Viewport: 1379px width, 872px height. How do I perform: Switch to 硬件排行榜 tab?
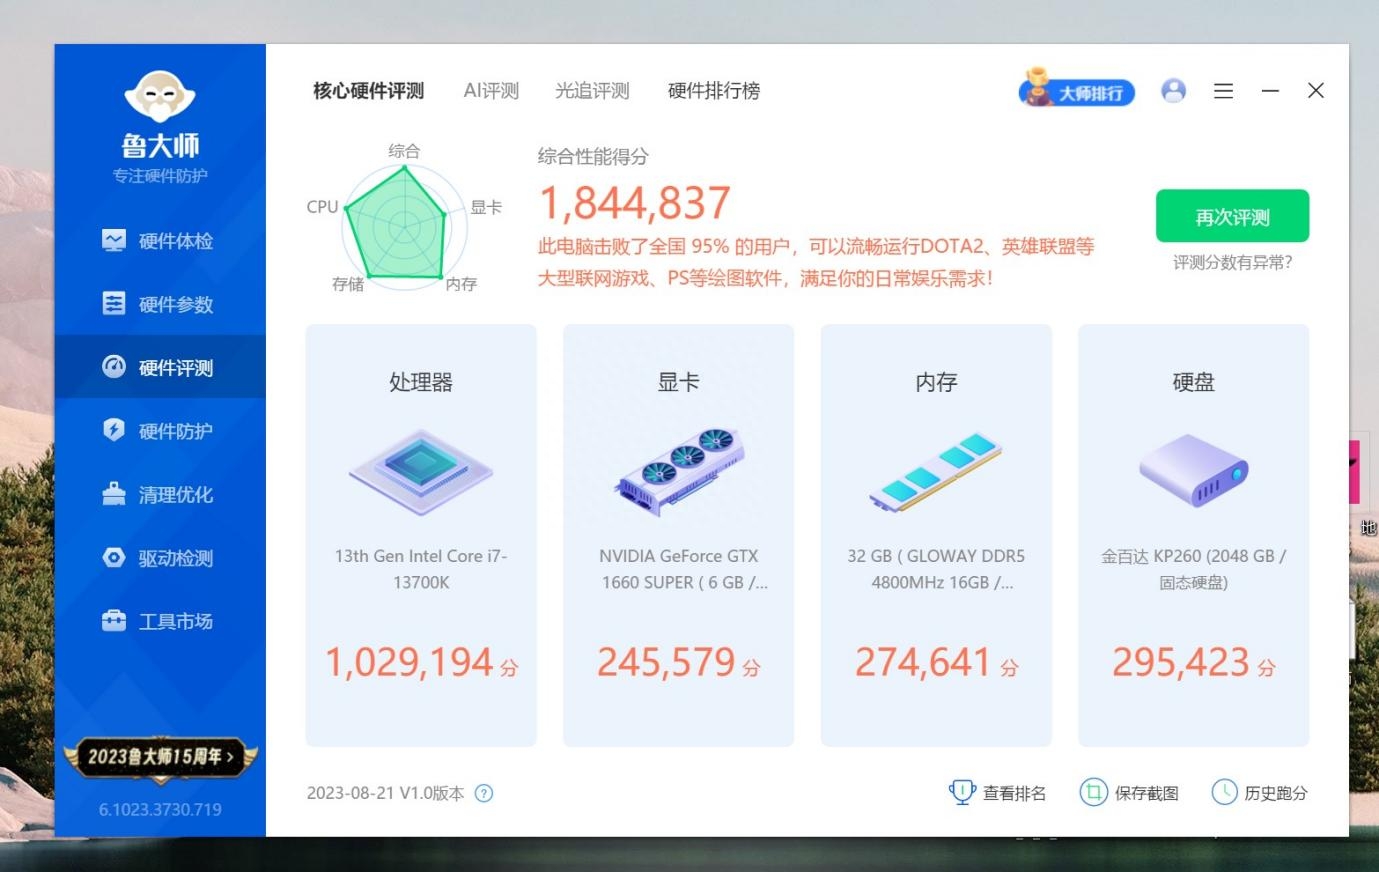click(x=714, y=91)
